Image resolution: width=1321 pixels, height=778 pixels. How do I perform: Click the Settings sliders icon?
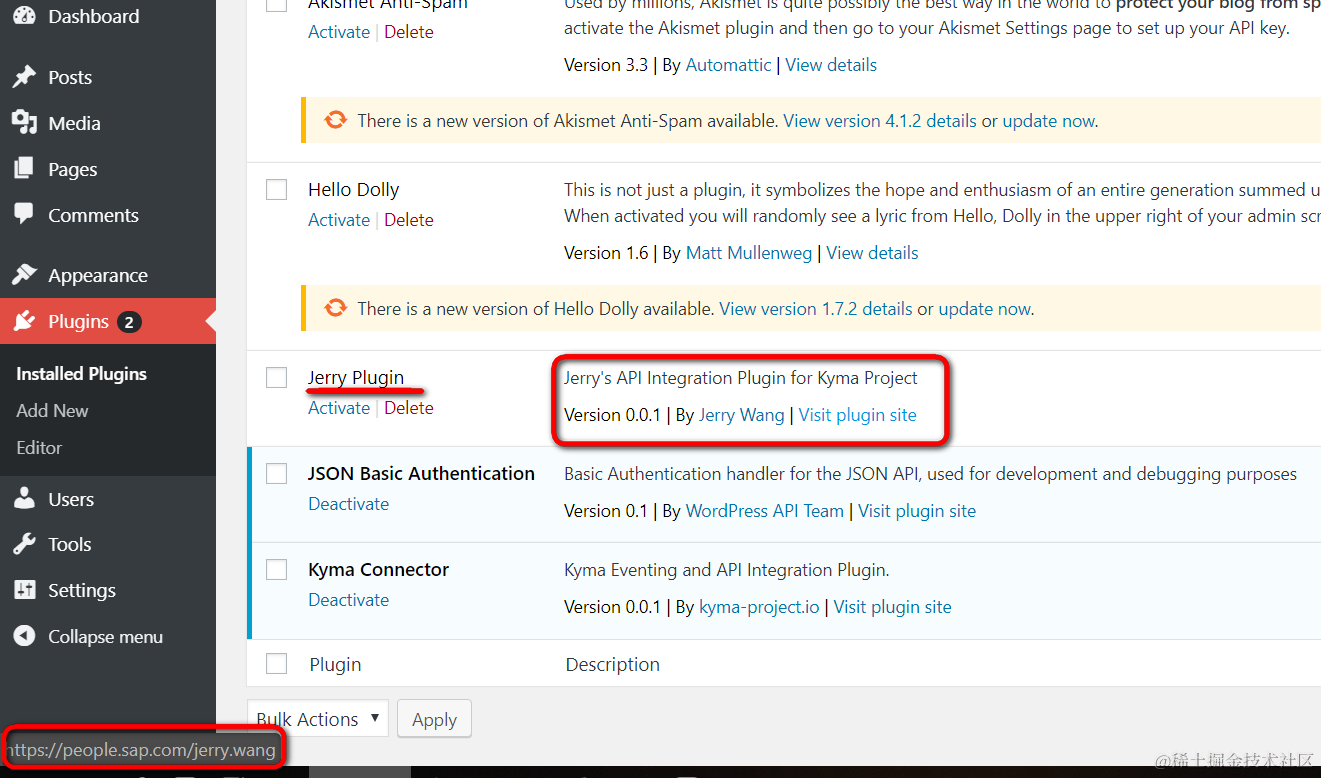point(24,590)
